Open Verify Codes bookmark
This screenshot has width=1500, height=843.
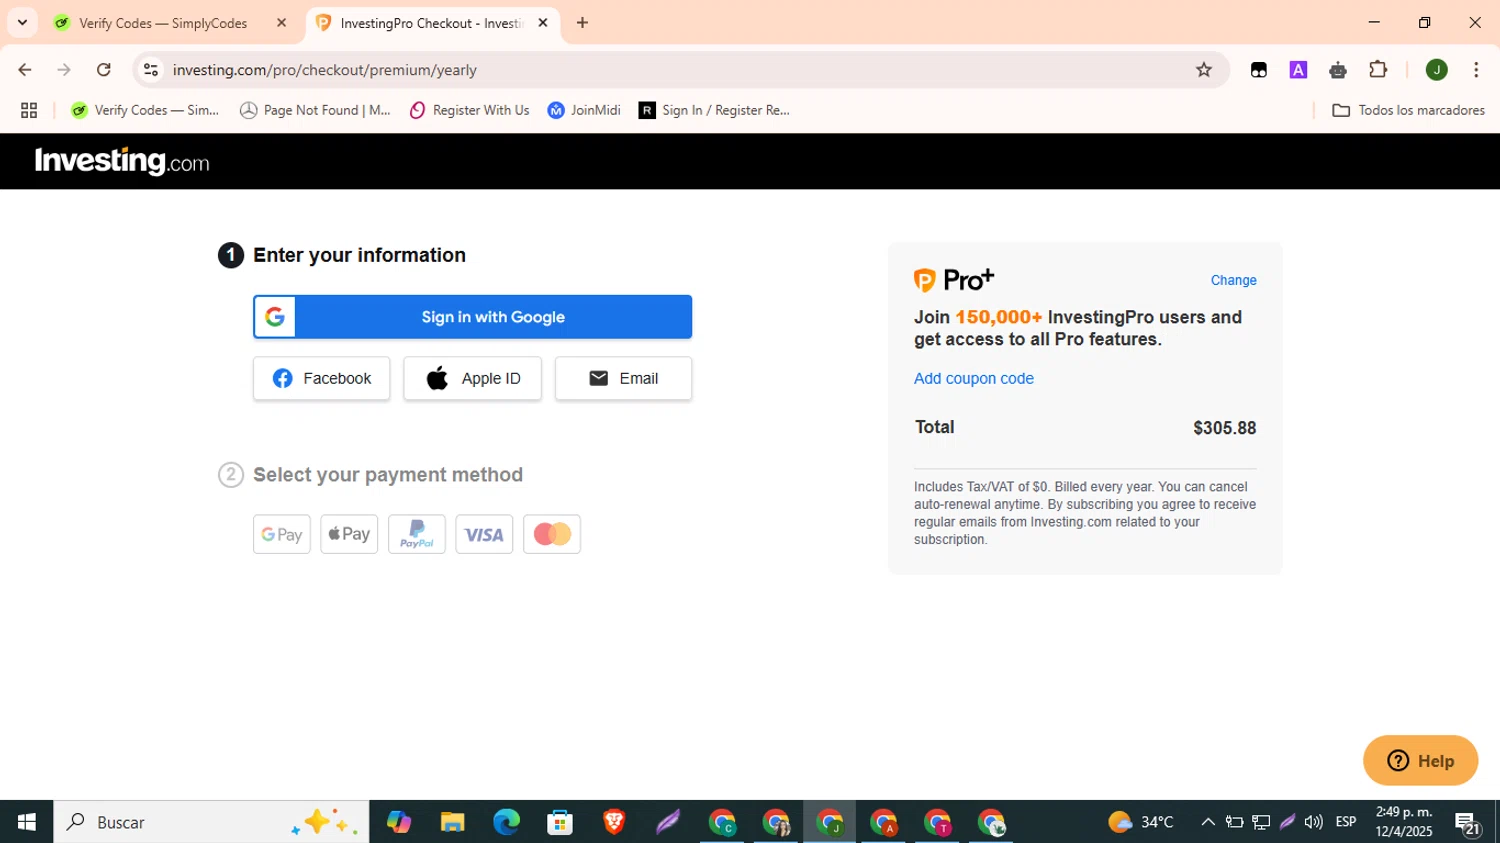144,111
